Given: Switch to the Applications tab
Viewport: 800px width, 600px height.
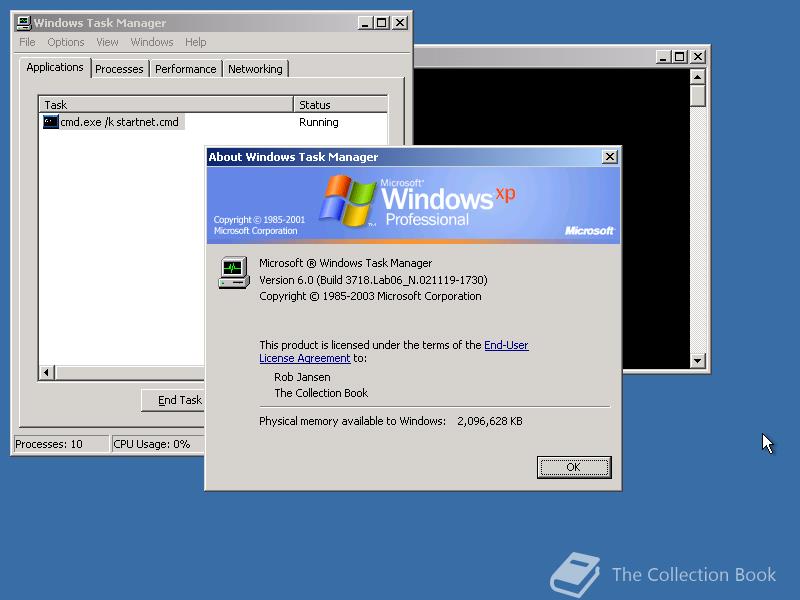Looking at the screenshot, I should tap(55, 67).
